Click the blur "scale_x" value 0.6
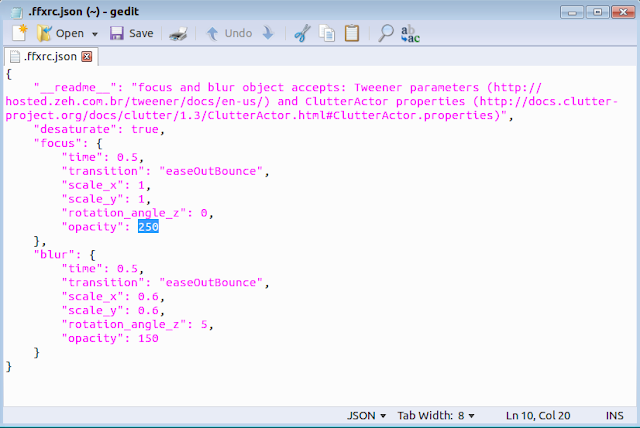640x428 pixels. coord(148,296)
